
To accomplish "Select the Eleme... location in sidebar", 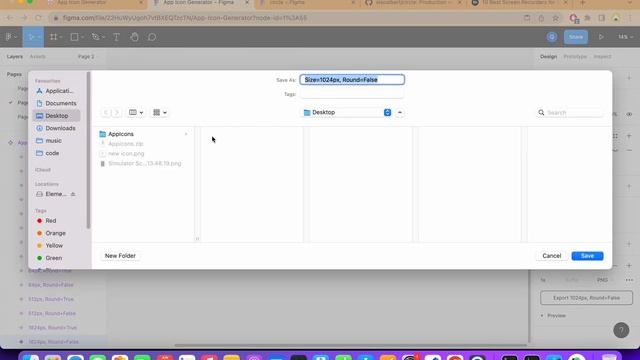I will point(52,194).
